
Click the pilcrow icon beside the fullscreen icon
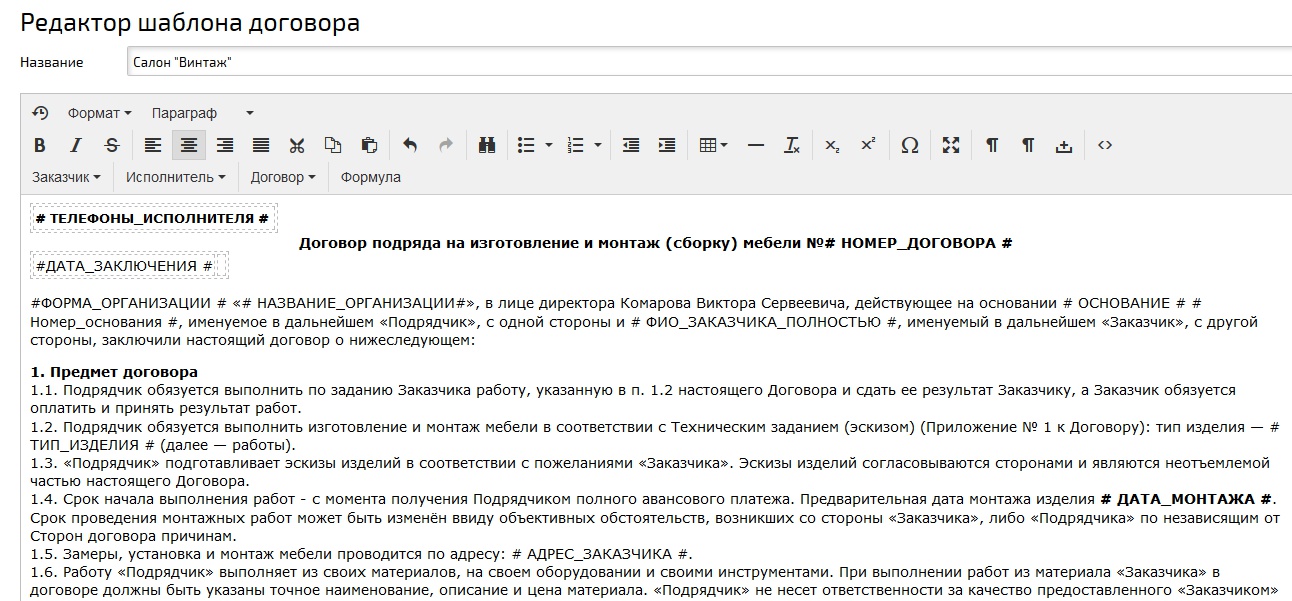point(992,146)
